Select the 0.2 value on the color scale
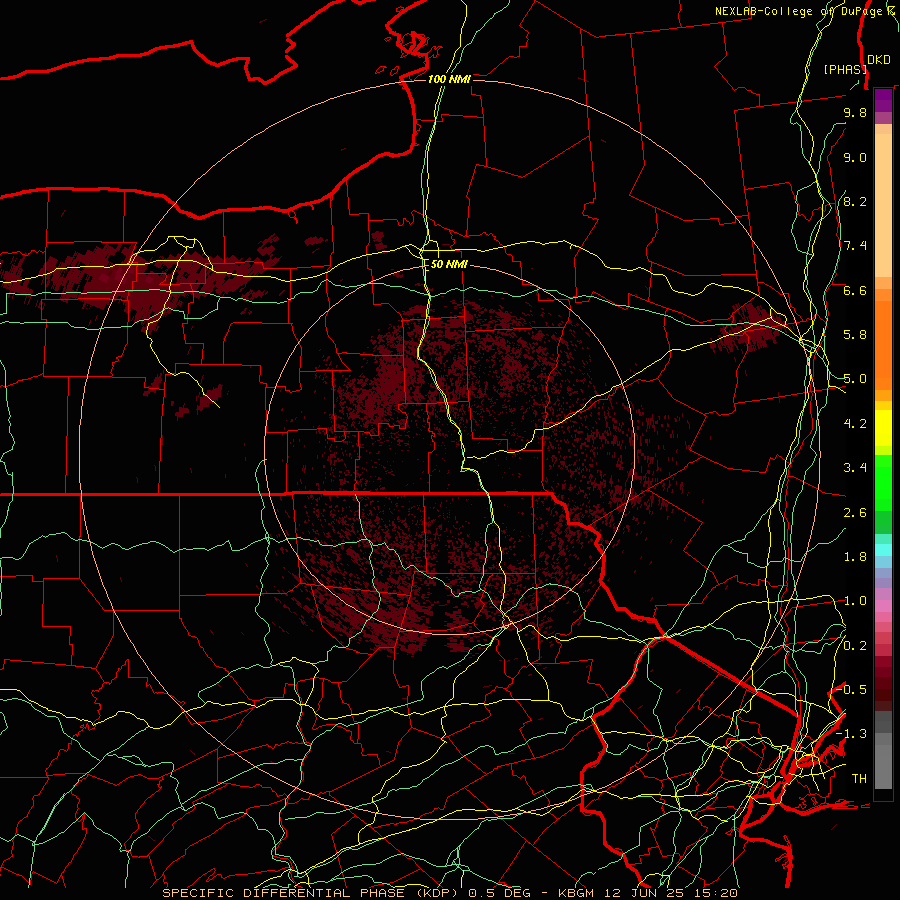 click(855, 646)
